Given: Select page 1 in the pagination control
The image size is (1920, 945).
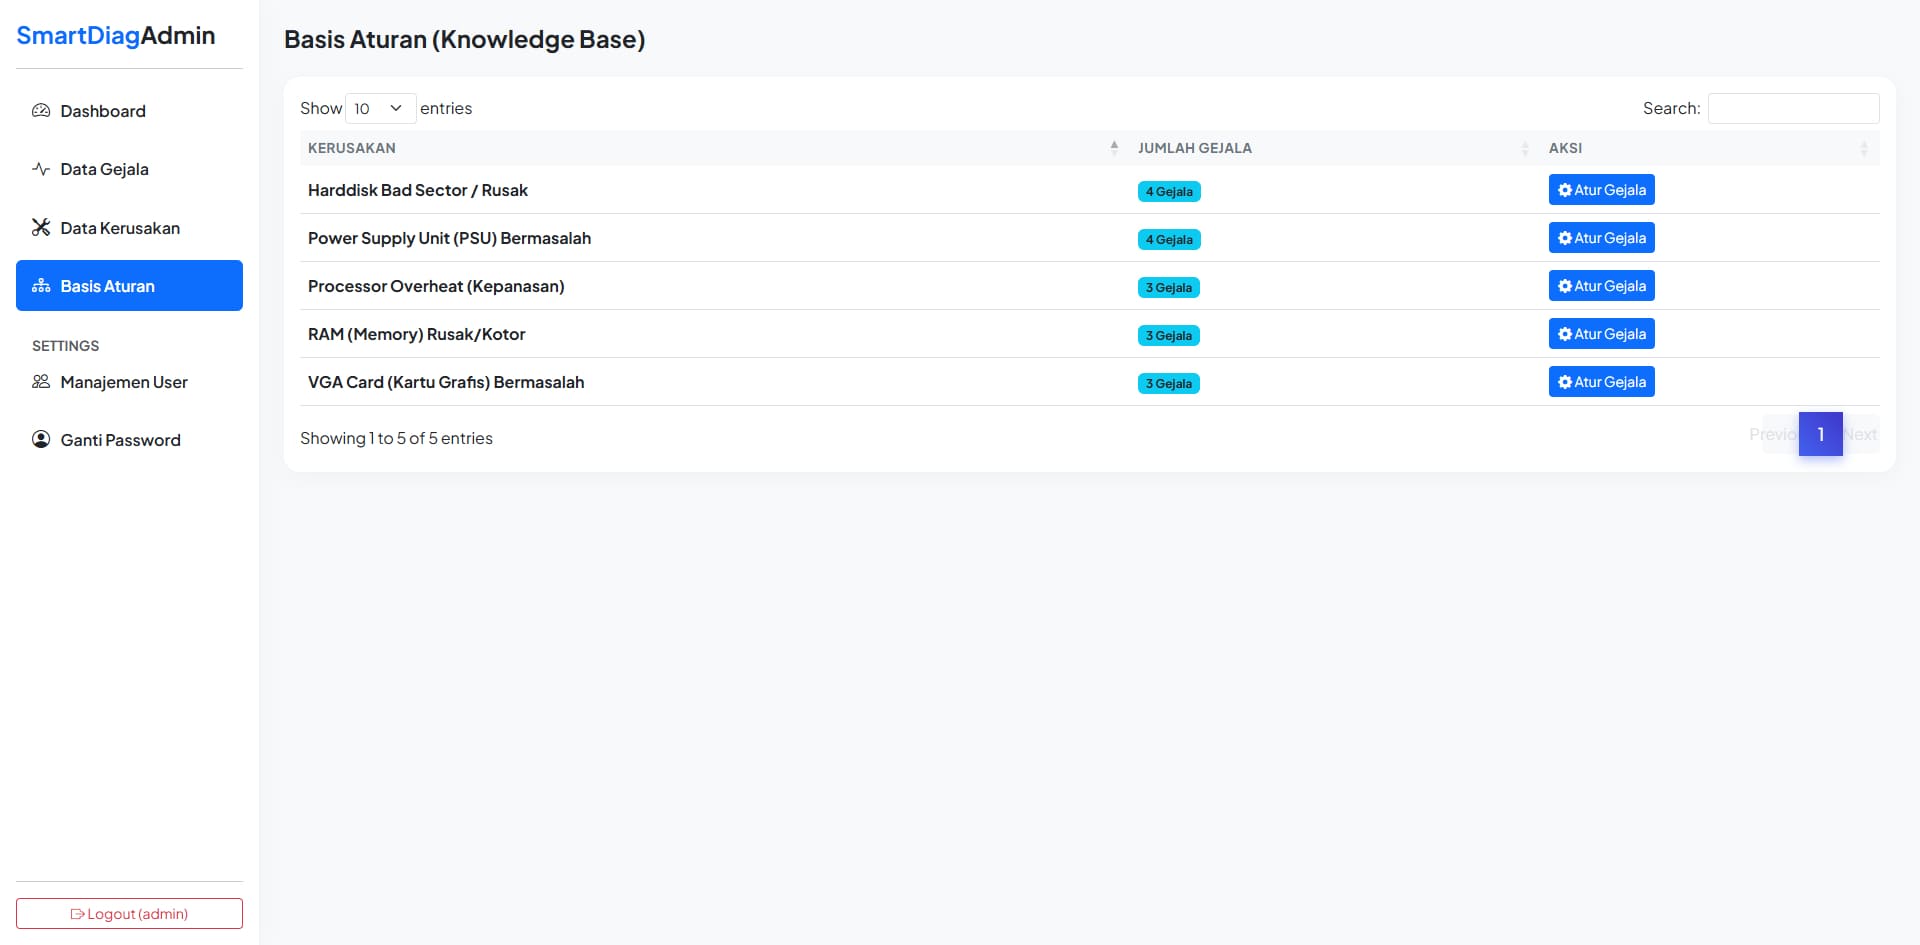Looking at the screenshot, I should point(1821,434).
